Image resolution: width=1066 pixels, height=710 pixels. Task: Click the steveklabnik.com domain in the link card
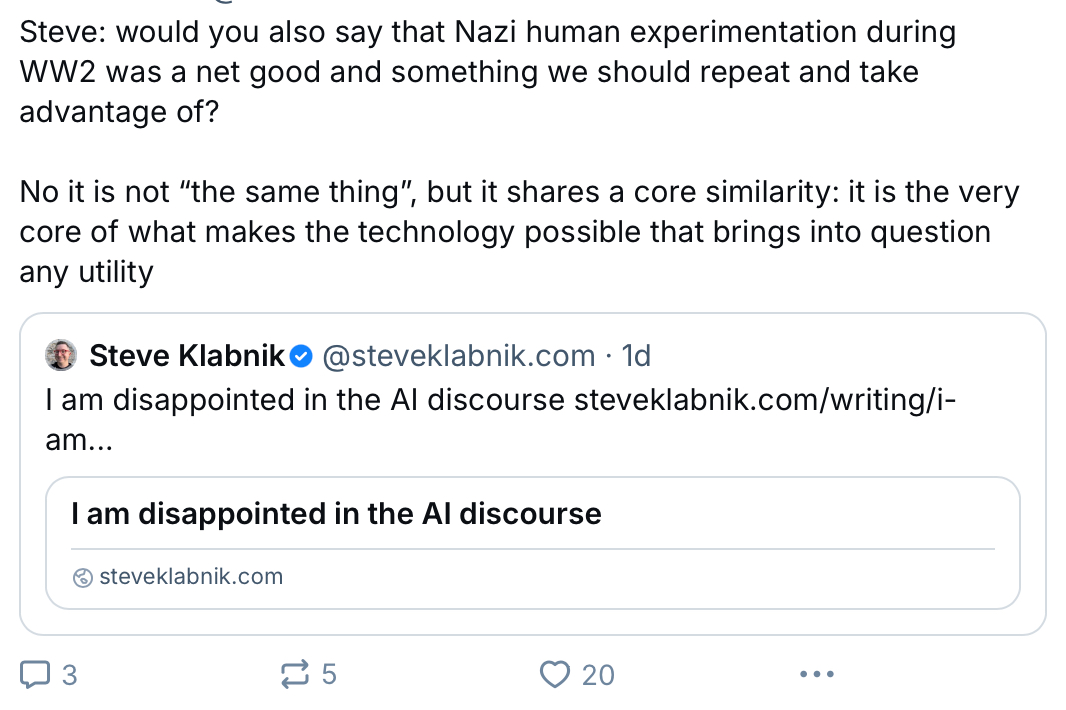[x=190, y=577]
